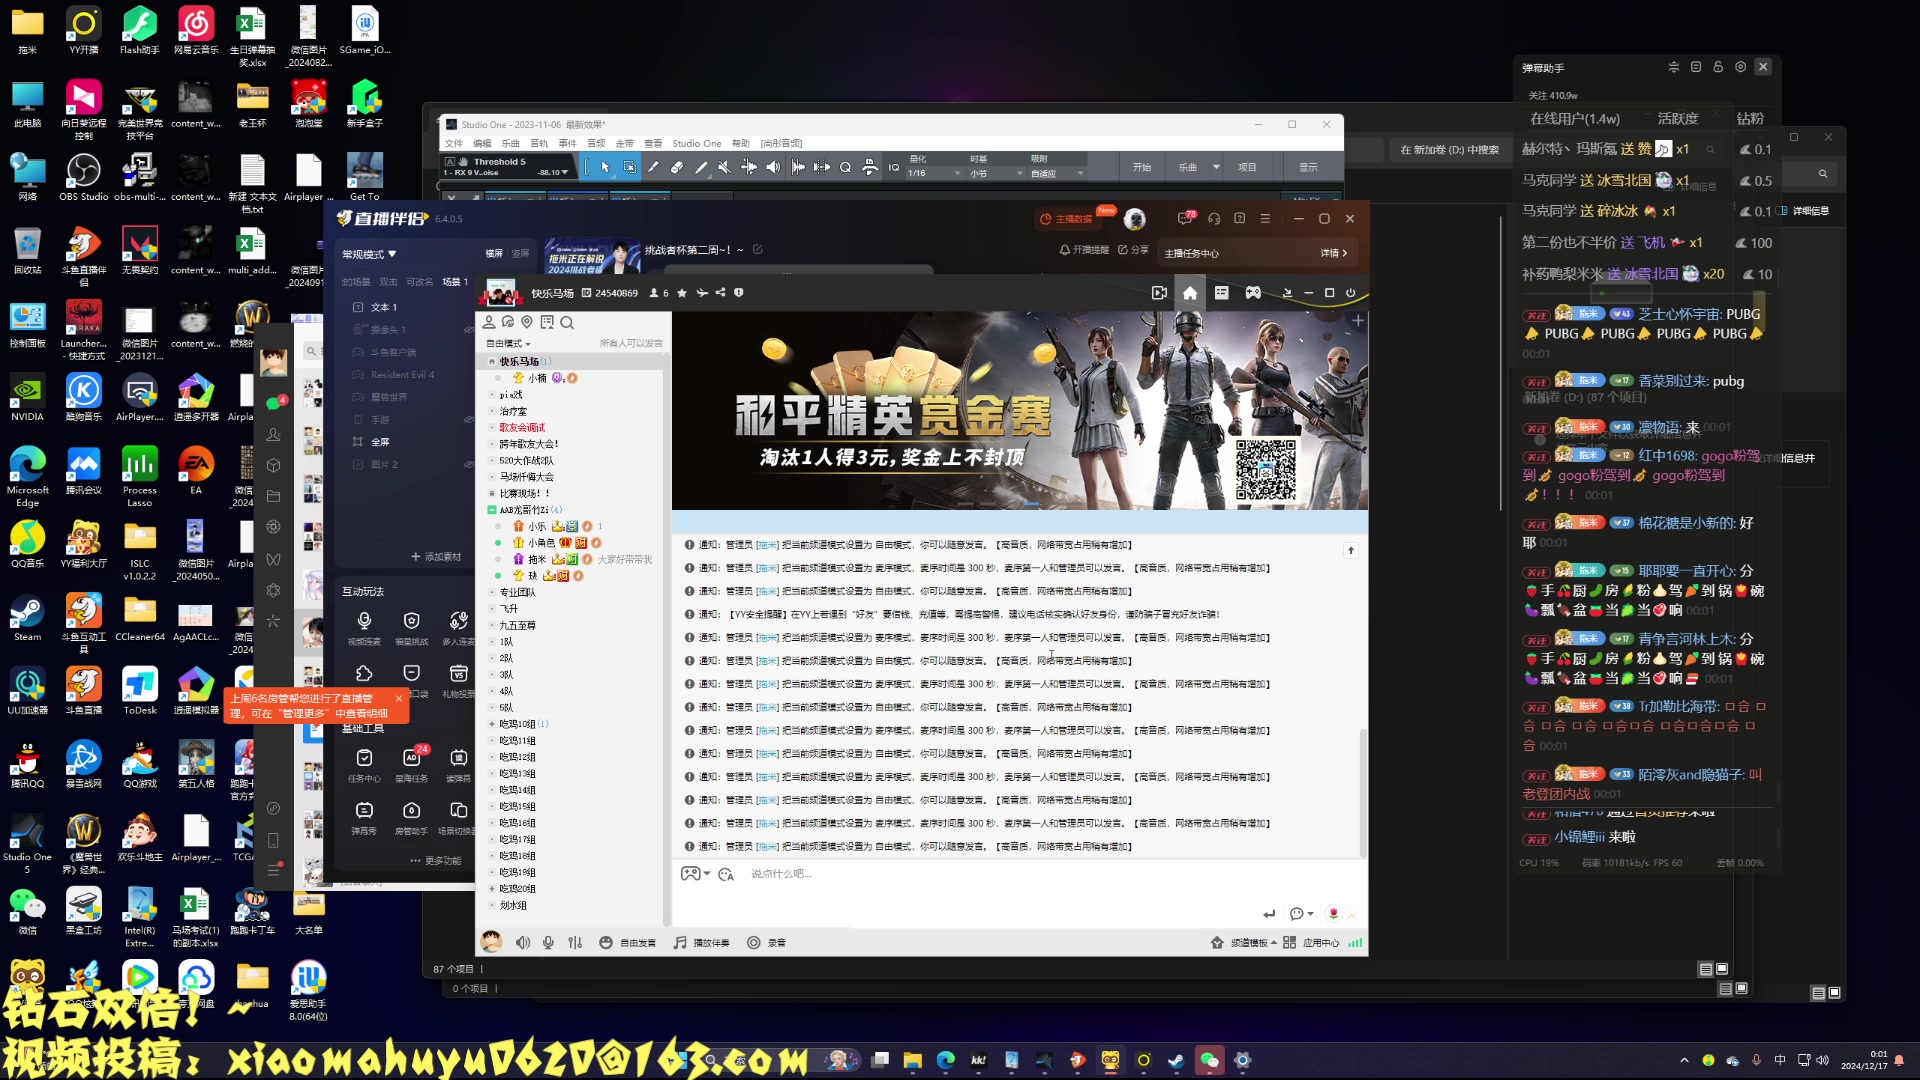Image resolution: width=1920 pixels, height=1080 pixels.
Task: Open the headset customer service icon
Action: (1214, 218)
